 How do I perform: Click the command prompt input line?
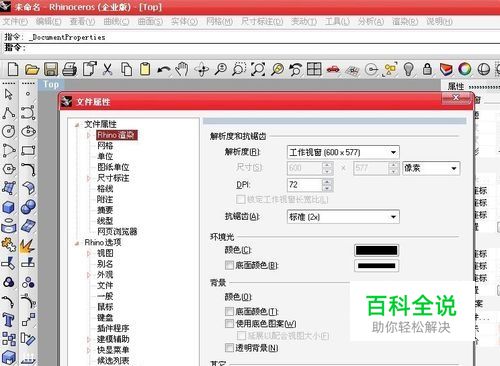click(250, 48)
